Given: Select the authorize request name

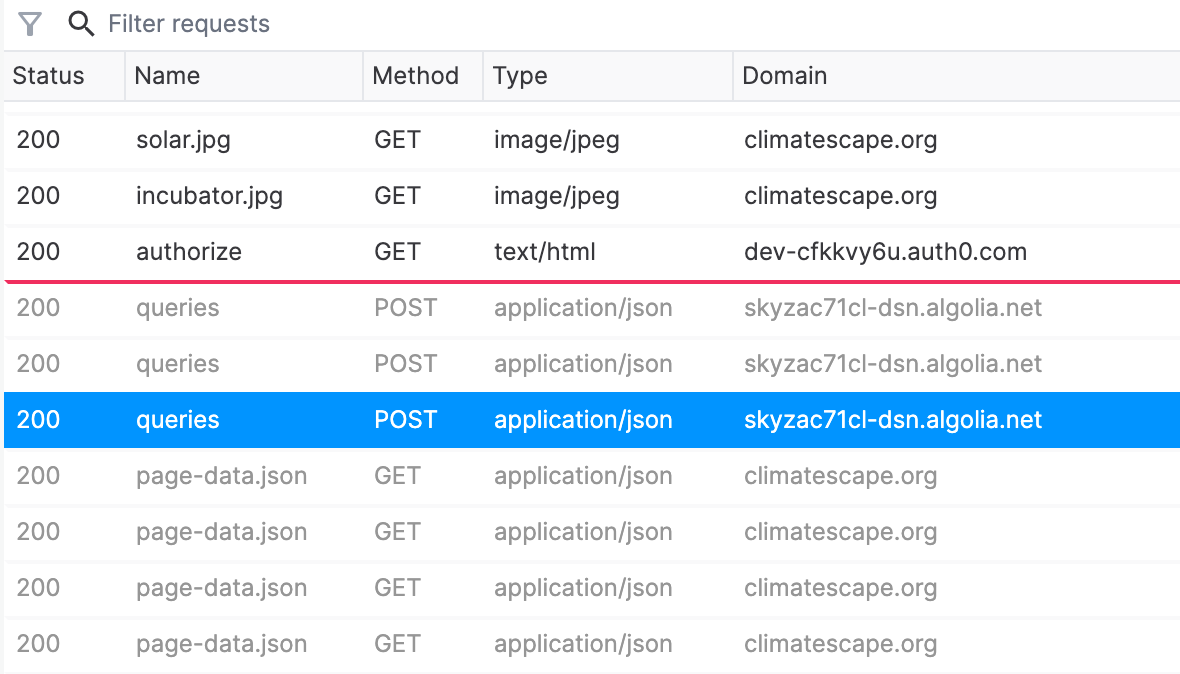Looking at the screenshot, I should coord(189,252).
